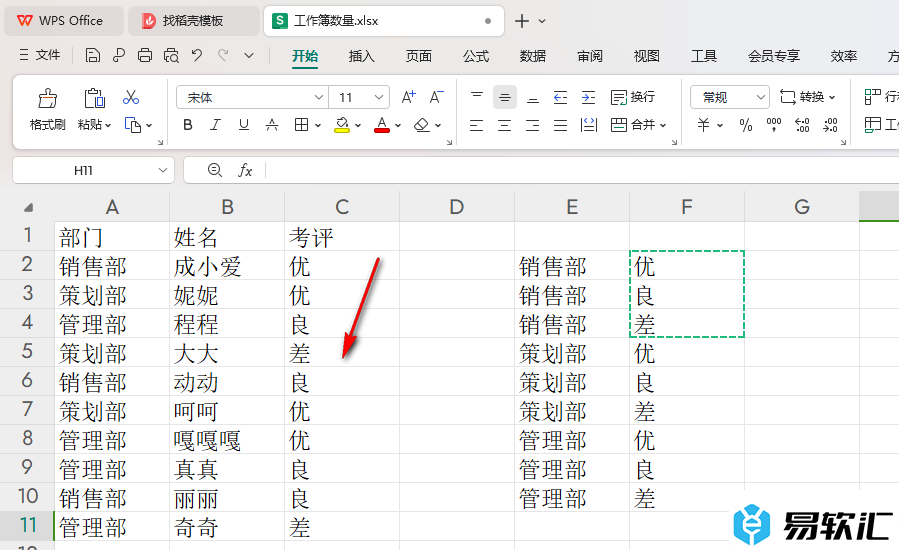Decrease font size with A- icon
The height and width of the screenshot is (550, 899).
pos(436,97)
